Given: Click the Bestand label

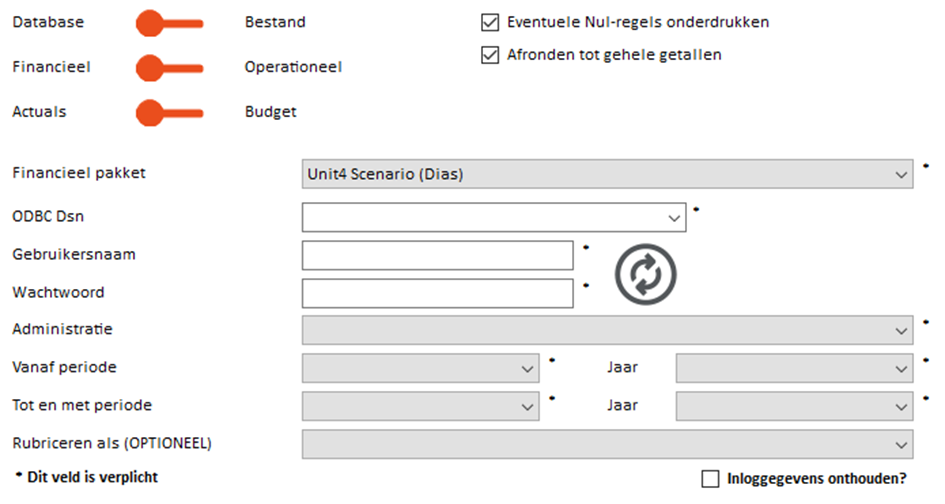Looking at the screenshot, I should [275, 22].
